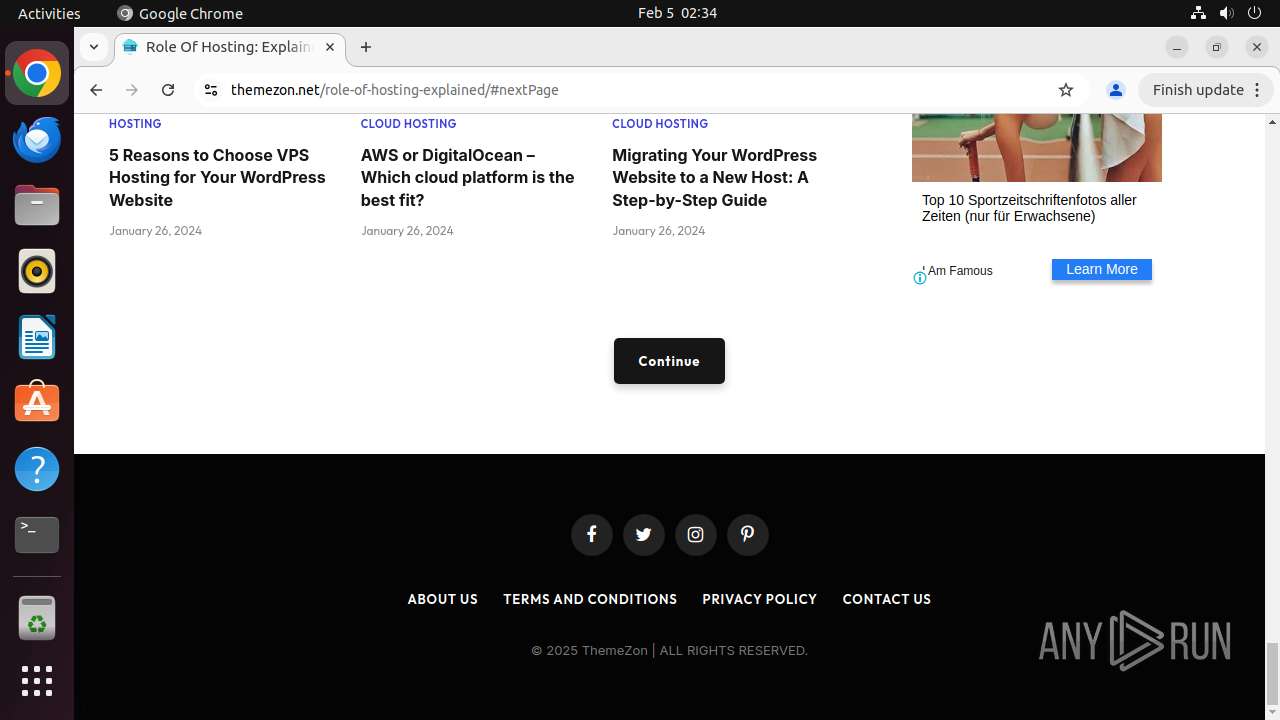The image size is (1280, 720).
Task: Open the About Us footer link
Action: (x=443, y=599)
